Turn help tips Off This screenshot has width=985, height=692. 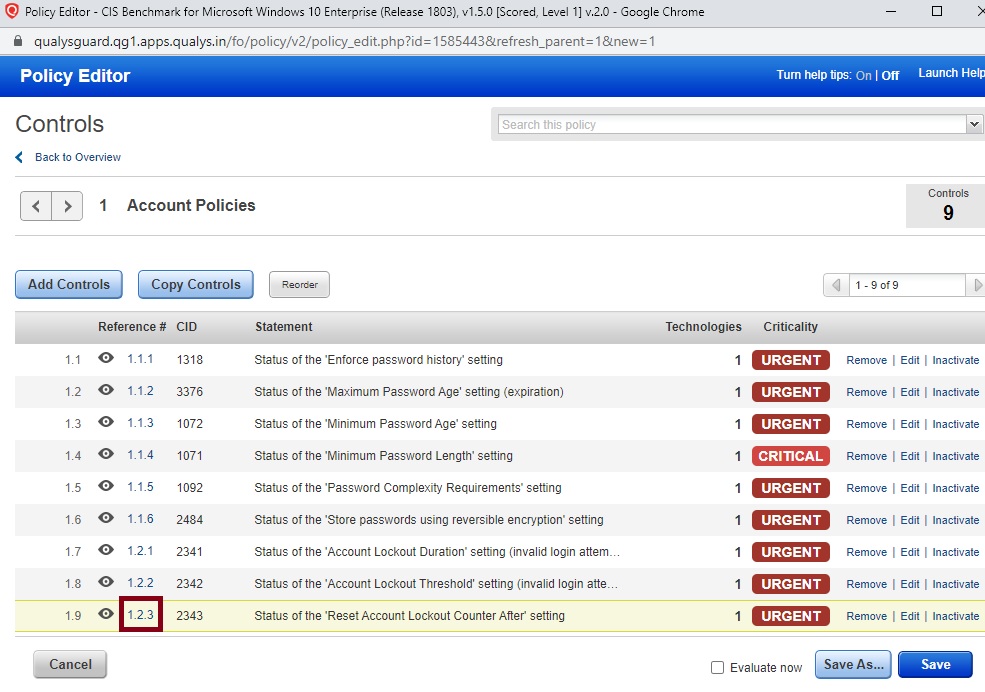tap(890, 75)
